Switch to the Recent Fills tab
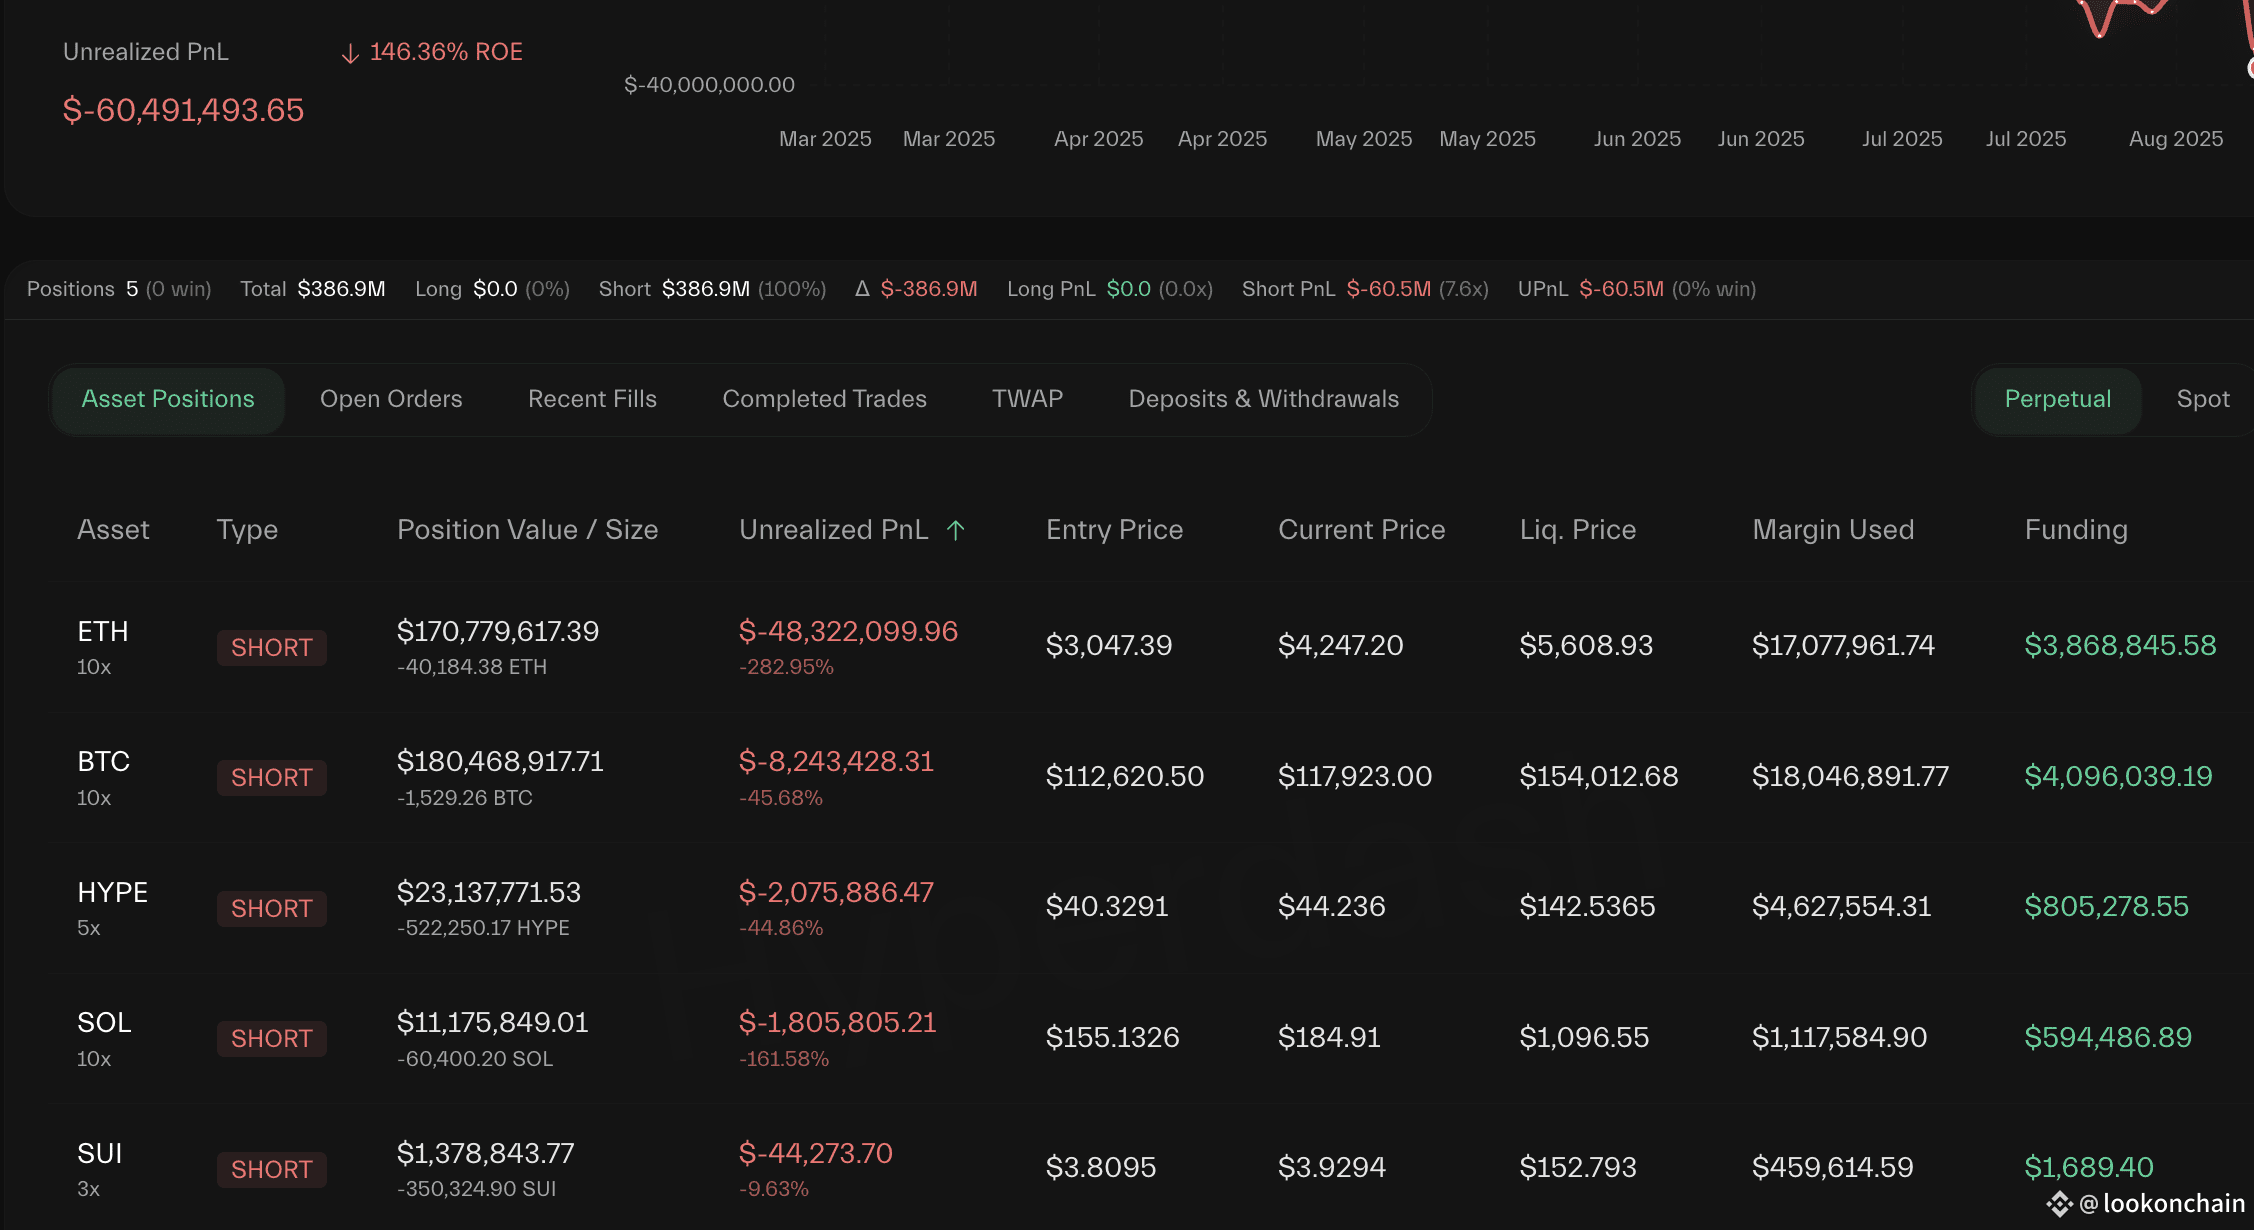 tap(591, 399)
